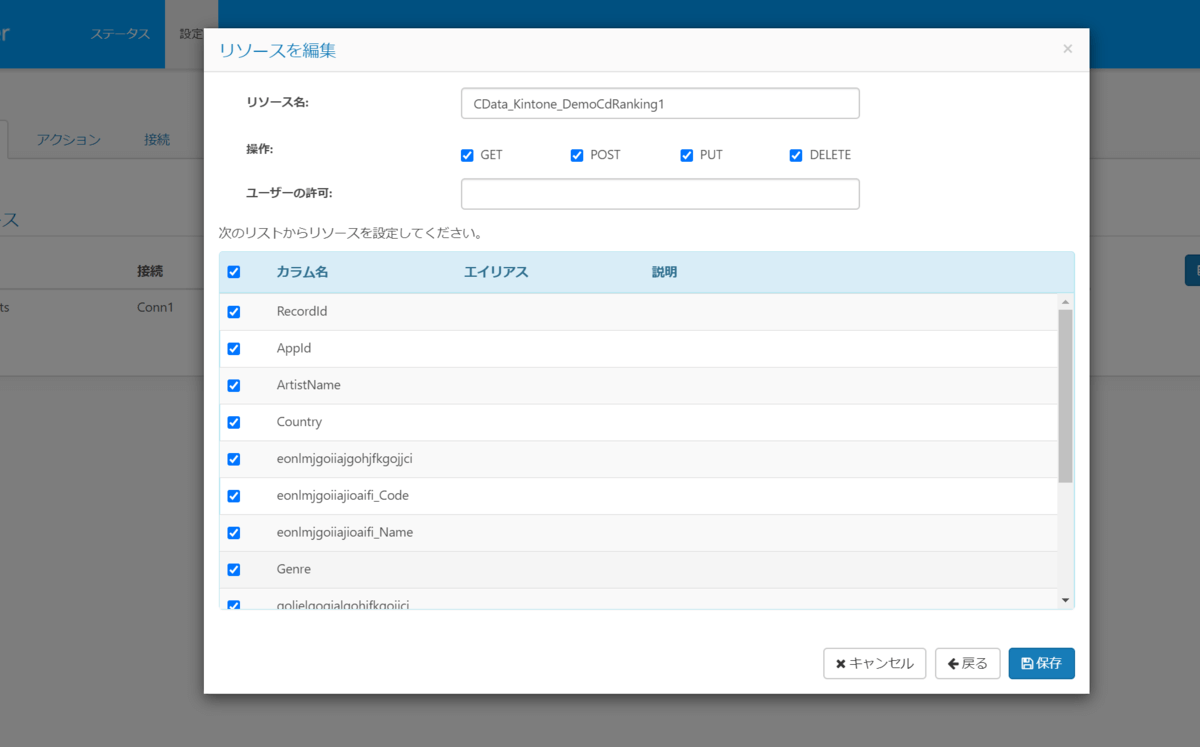Uncheck the RecordId column checkbox
This screenshot has width=1200, height=747.
coord(234,312)
